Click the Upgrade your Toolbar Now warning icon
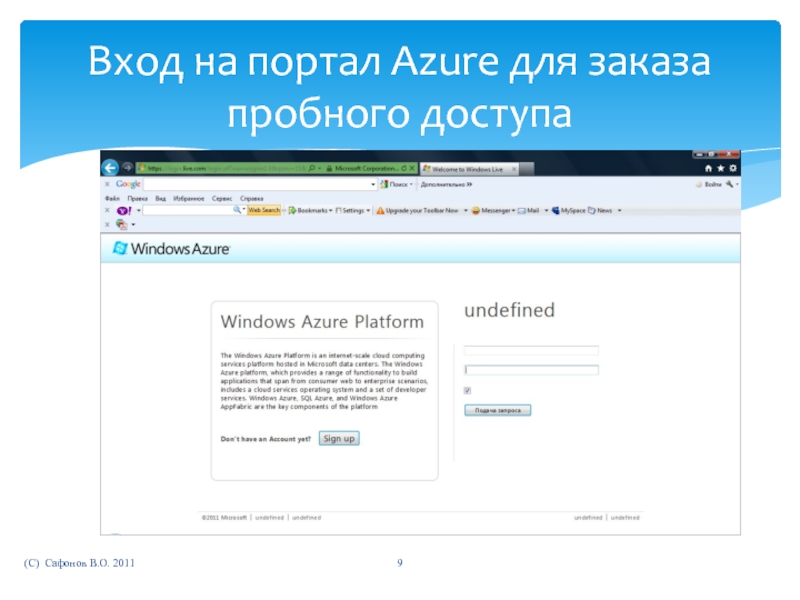Viewport: 800px width, 600px height. [380, 210]
